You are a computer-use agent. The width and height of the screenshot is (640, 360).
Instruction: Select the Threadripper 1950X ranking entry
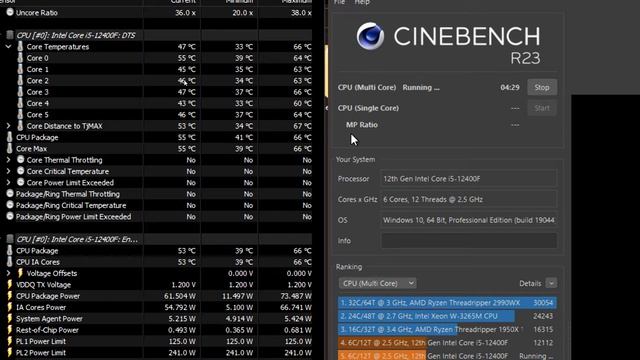[x=447, y=329]
